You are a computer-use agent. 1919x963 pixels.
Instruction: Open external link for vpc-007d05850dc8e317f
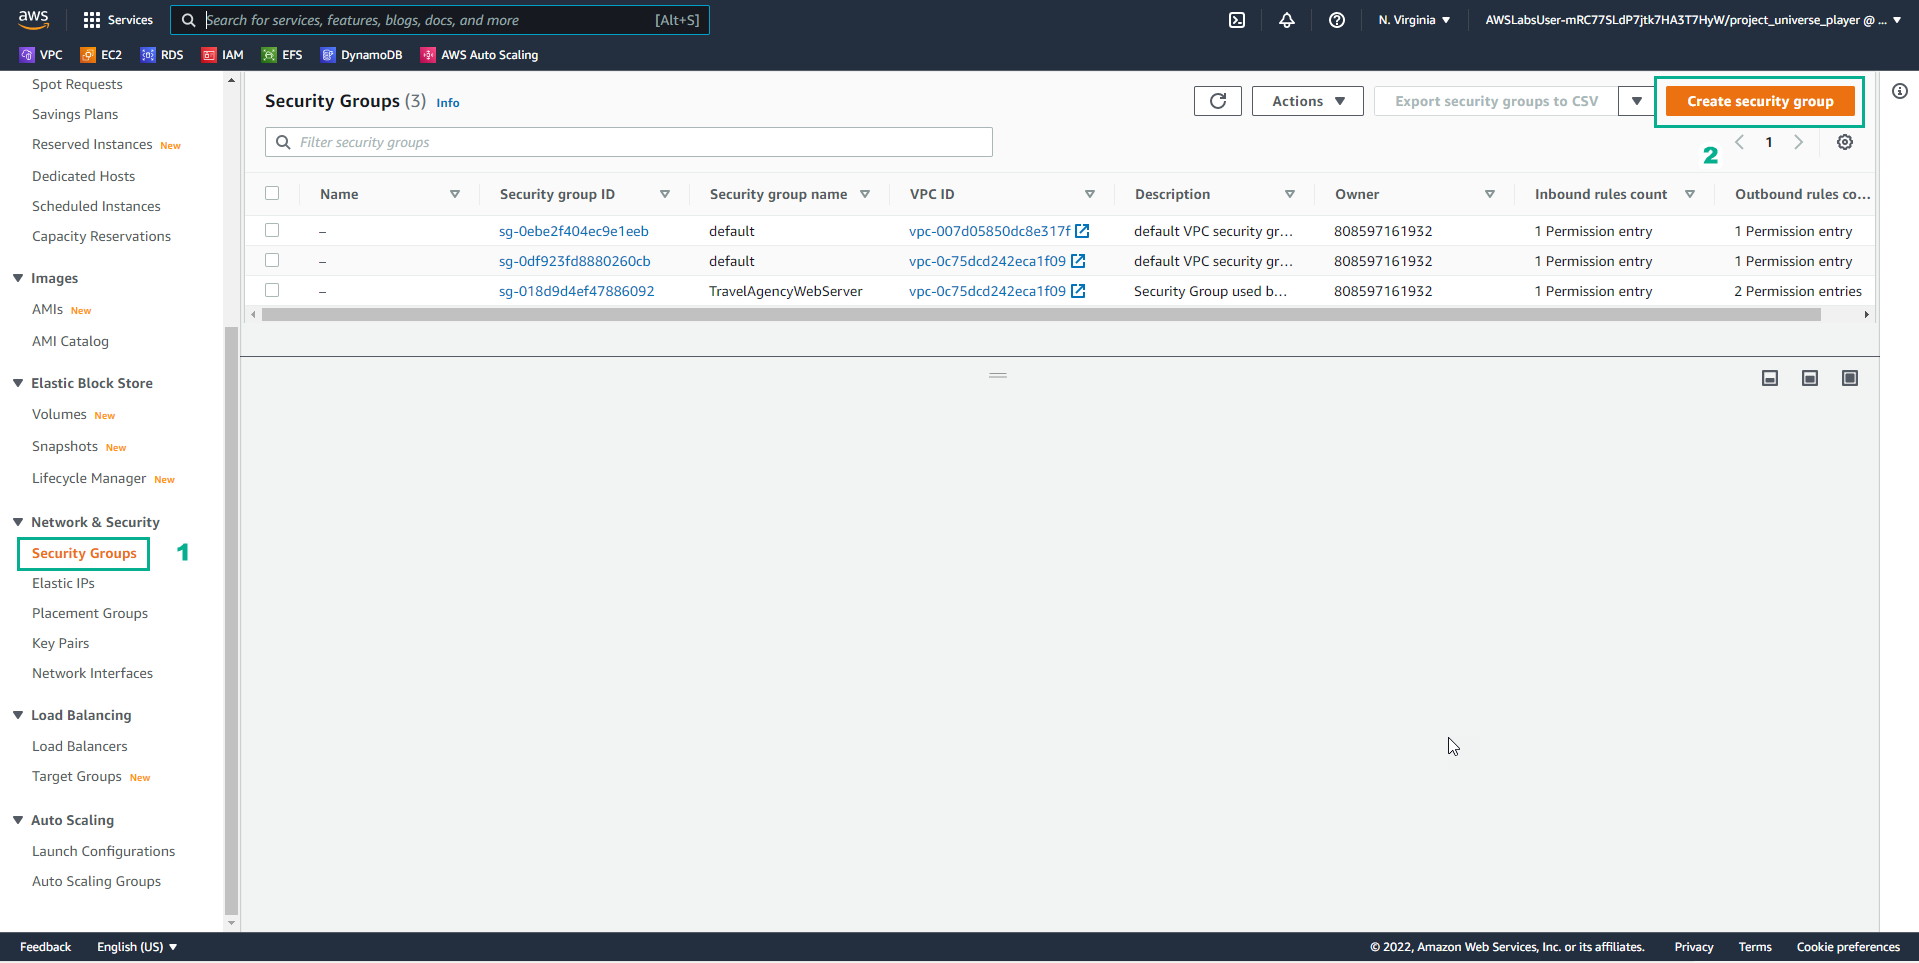click(x=1082, y=231)
